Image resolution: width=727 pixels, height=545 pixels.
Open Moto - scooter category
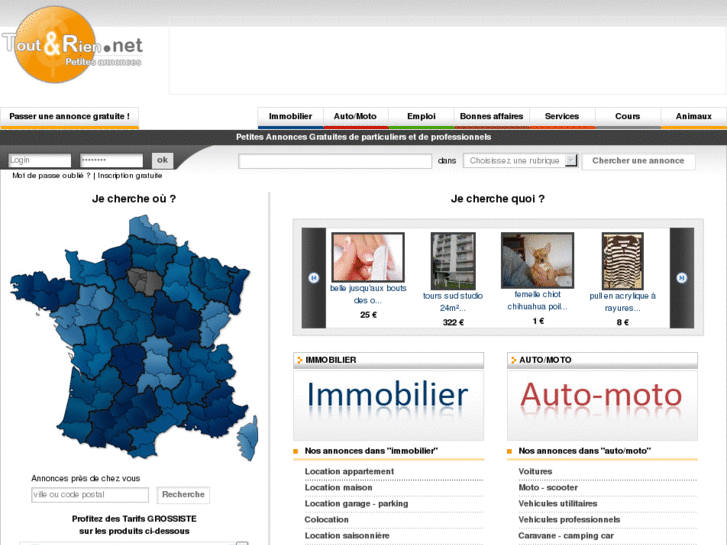pyautogui.click(x=548, y=487)
